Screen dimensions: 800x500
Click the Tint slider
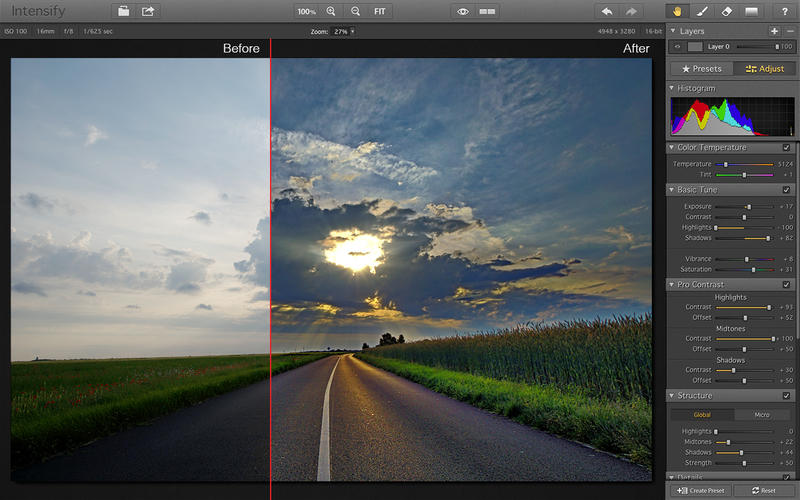pyautogui.click(x=744, y=175)
